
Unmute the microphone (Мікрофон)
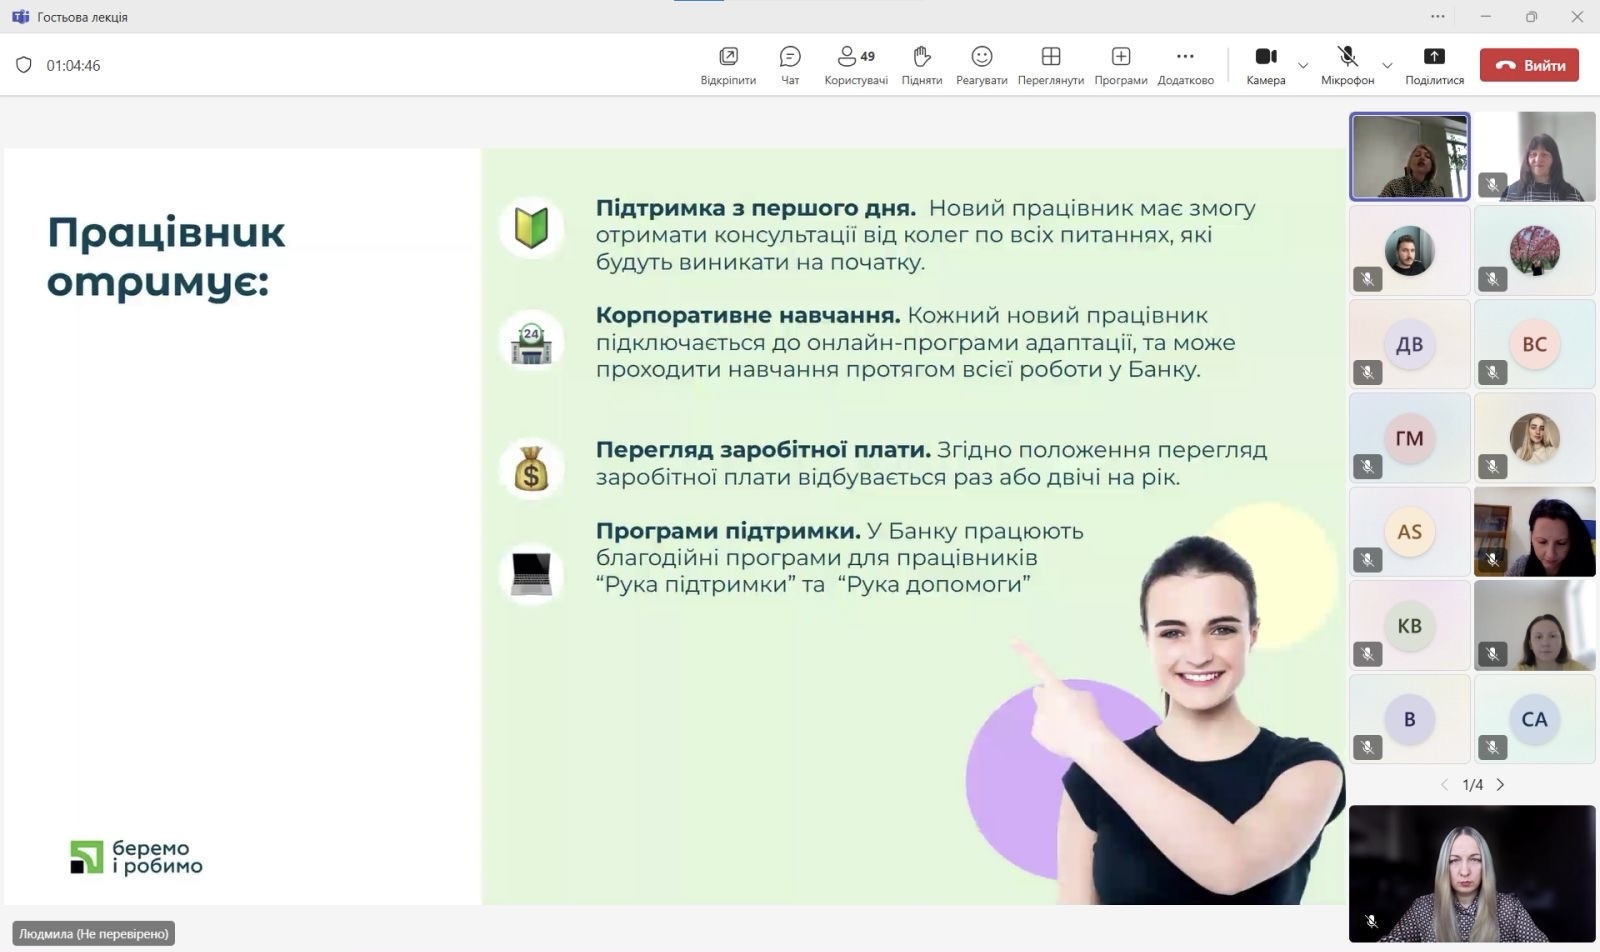click(x=1347, y=65)
